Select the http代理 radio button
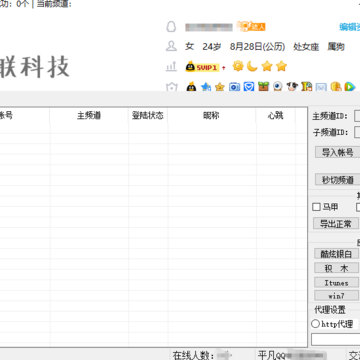Image resolution: width=360 pixels, height=360 pixels. (x=315, y=323)
